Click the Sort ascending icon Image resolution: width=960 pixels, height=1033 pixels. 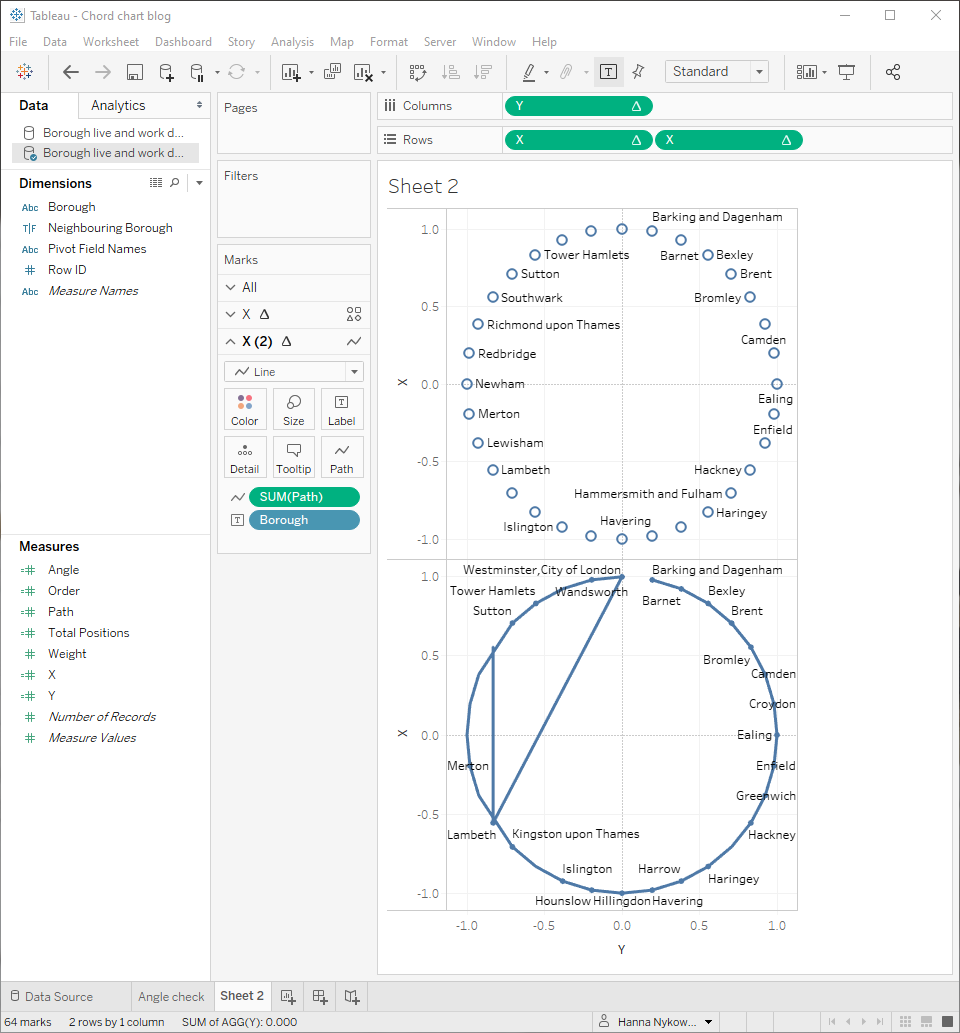coord(451,72)
